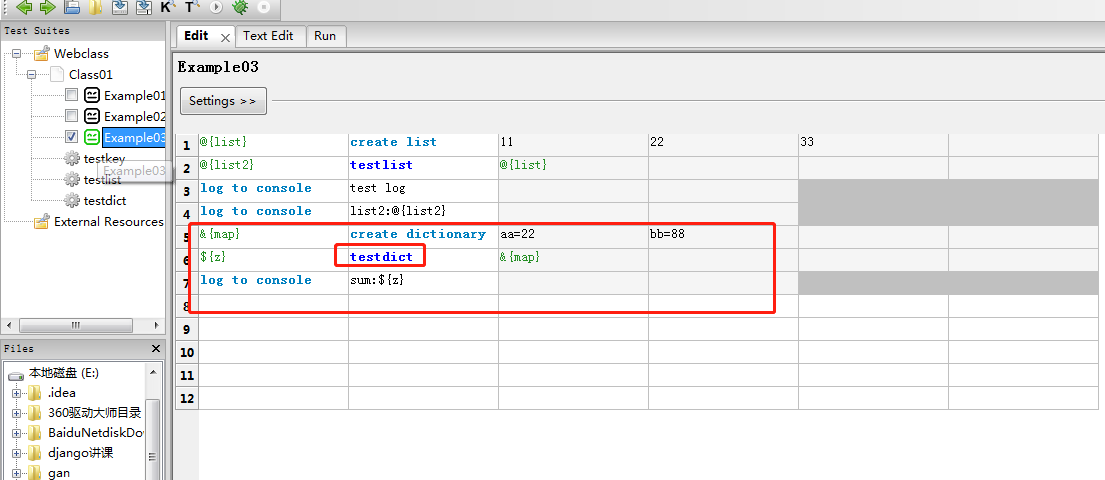The image size is (1105, 480).
Task: Click the '@{list2}' cell in row 2
Action: coord(273,166)
